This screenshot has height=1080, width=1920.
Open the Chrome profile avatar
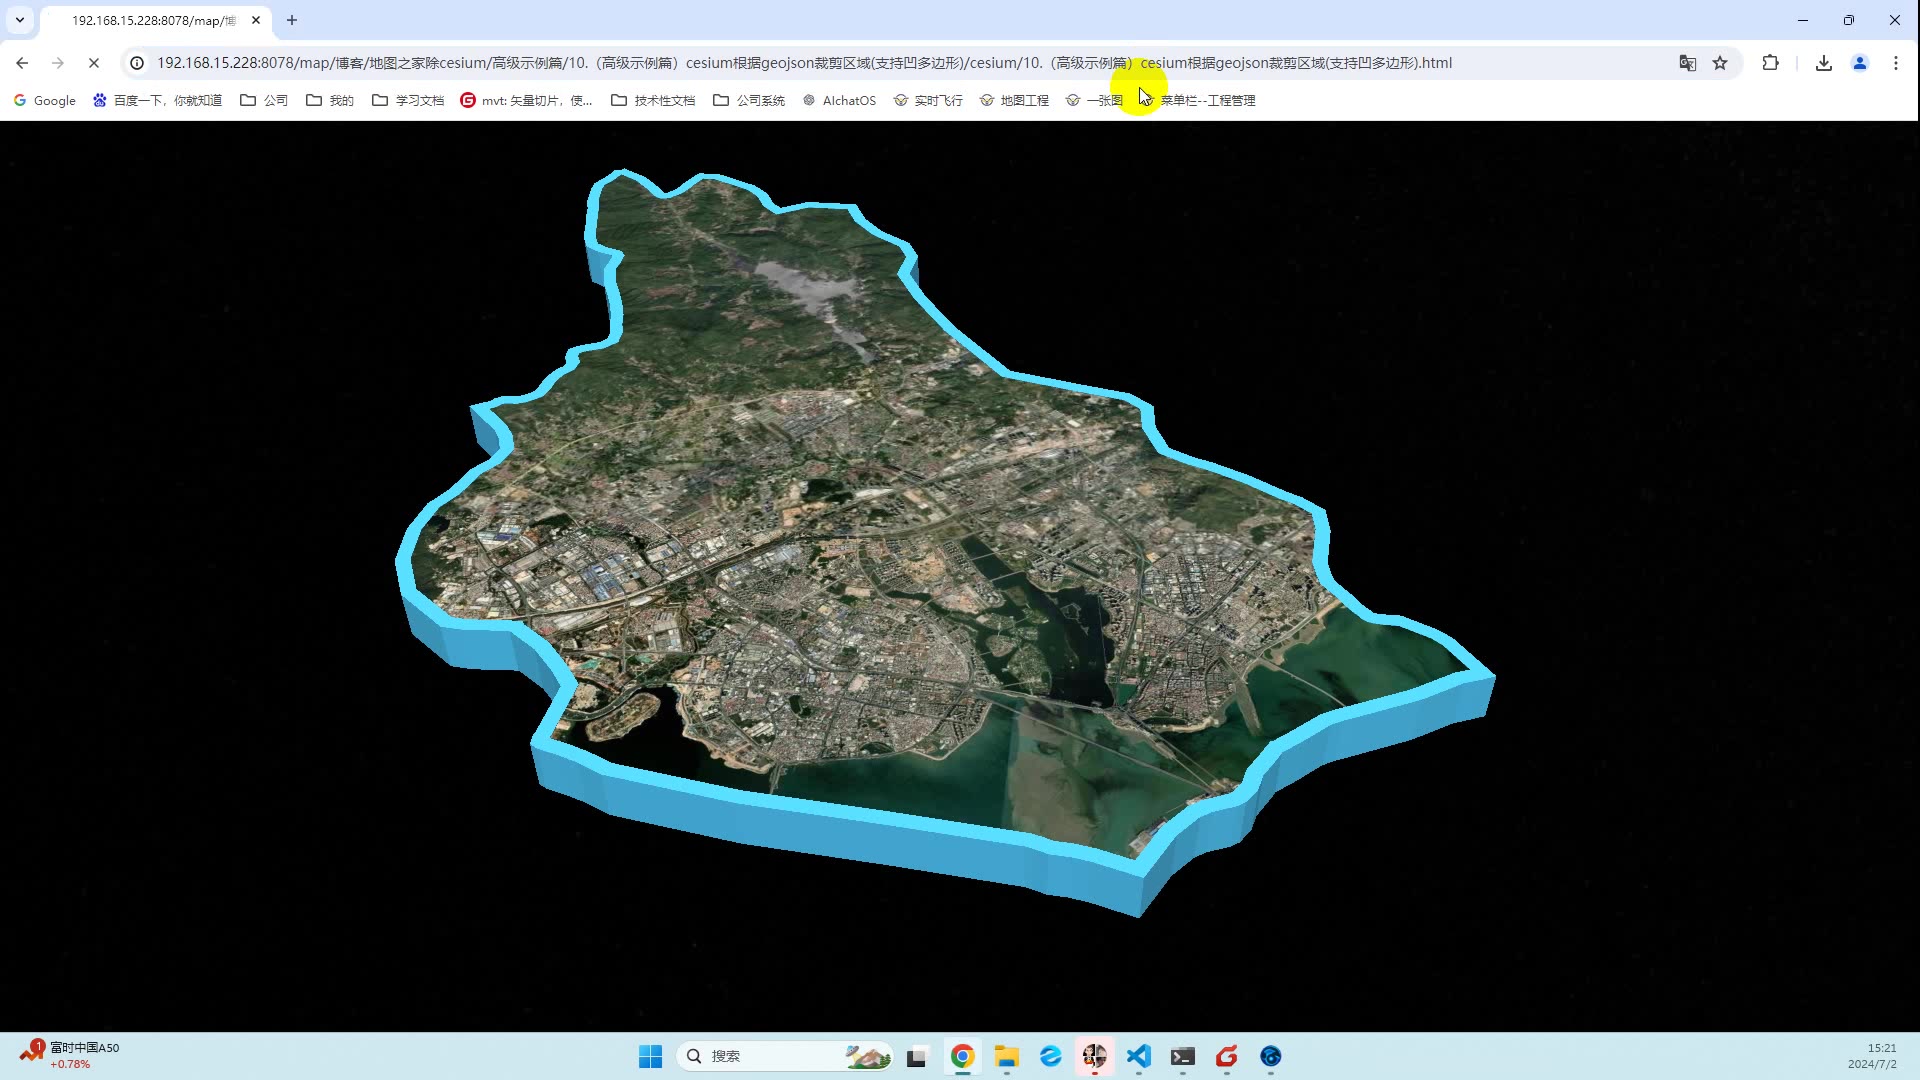tap(1860, 63)
